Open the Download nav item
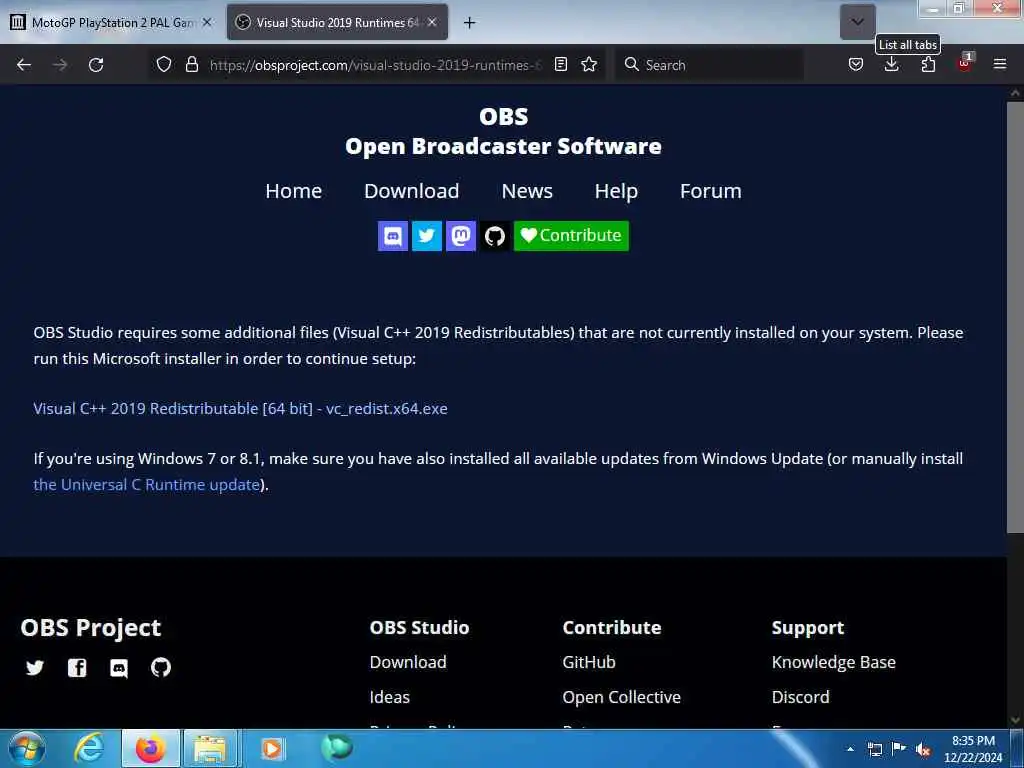The width and height of the screenshot is (1024, 768). coord(411,191)
